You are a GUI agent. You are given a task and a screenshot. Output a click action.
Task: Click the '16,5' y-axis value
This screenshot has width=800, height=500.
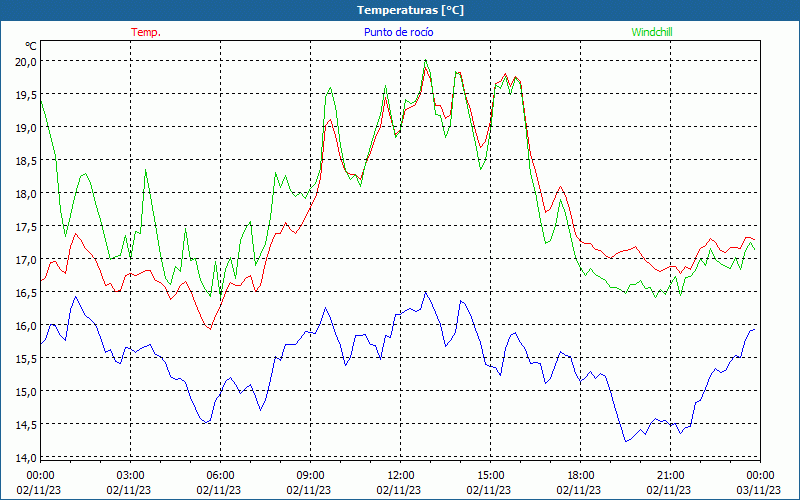27,292
